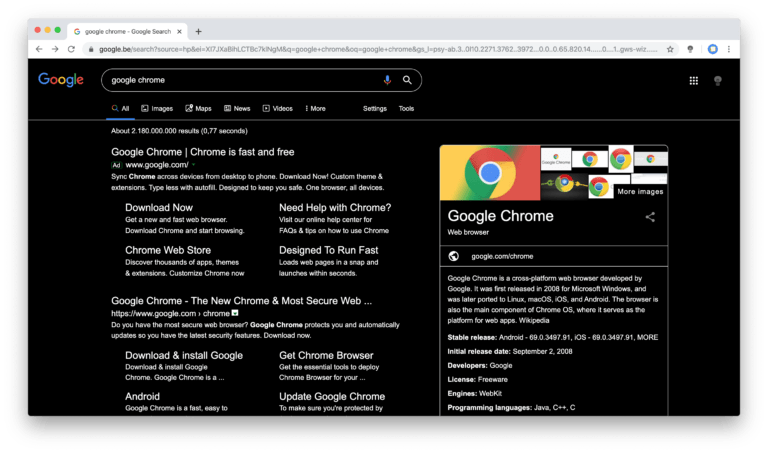
Task: Reload the page with the refresh icon
Action: pyautogui.click(x=71, y=49)
